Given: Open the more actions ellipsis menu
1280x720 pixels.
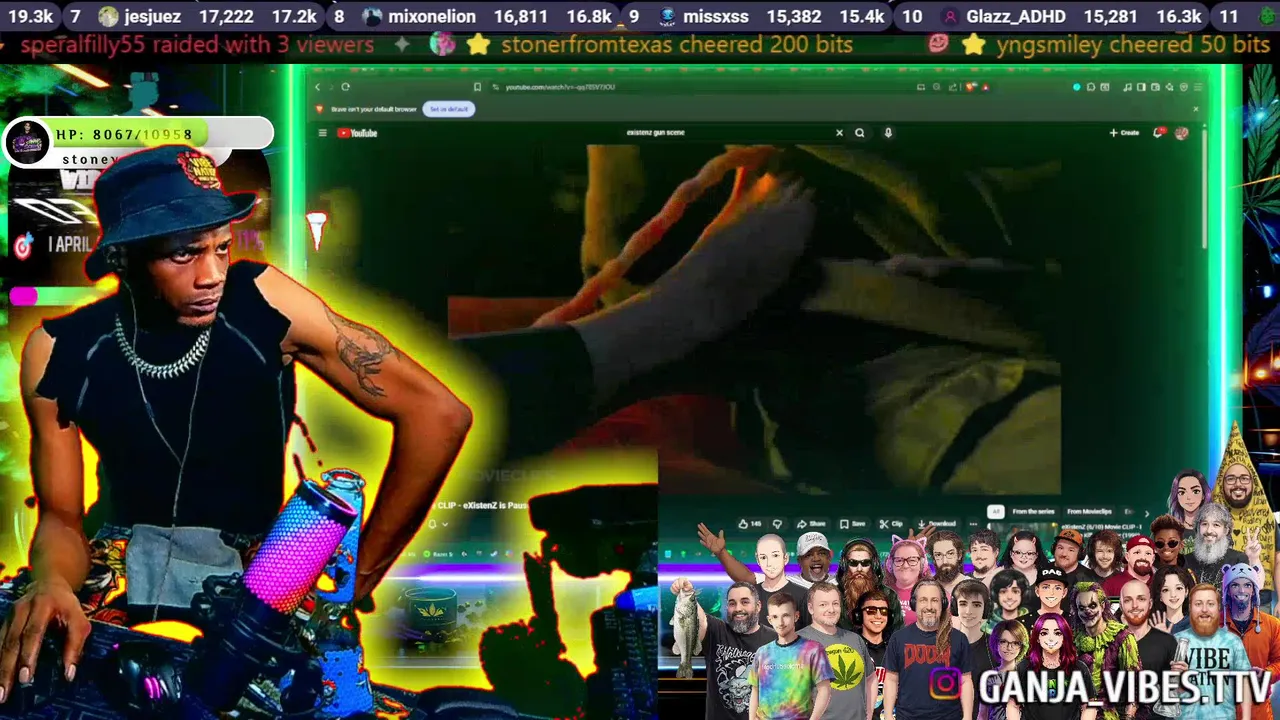Looking at the screenshot, I should [x=973, y=523].
